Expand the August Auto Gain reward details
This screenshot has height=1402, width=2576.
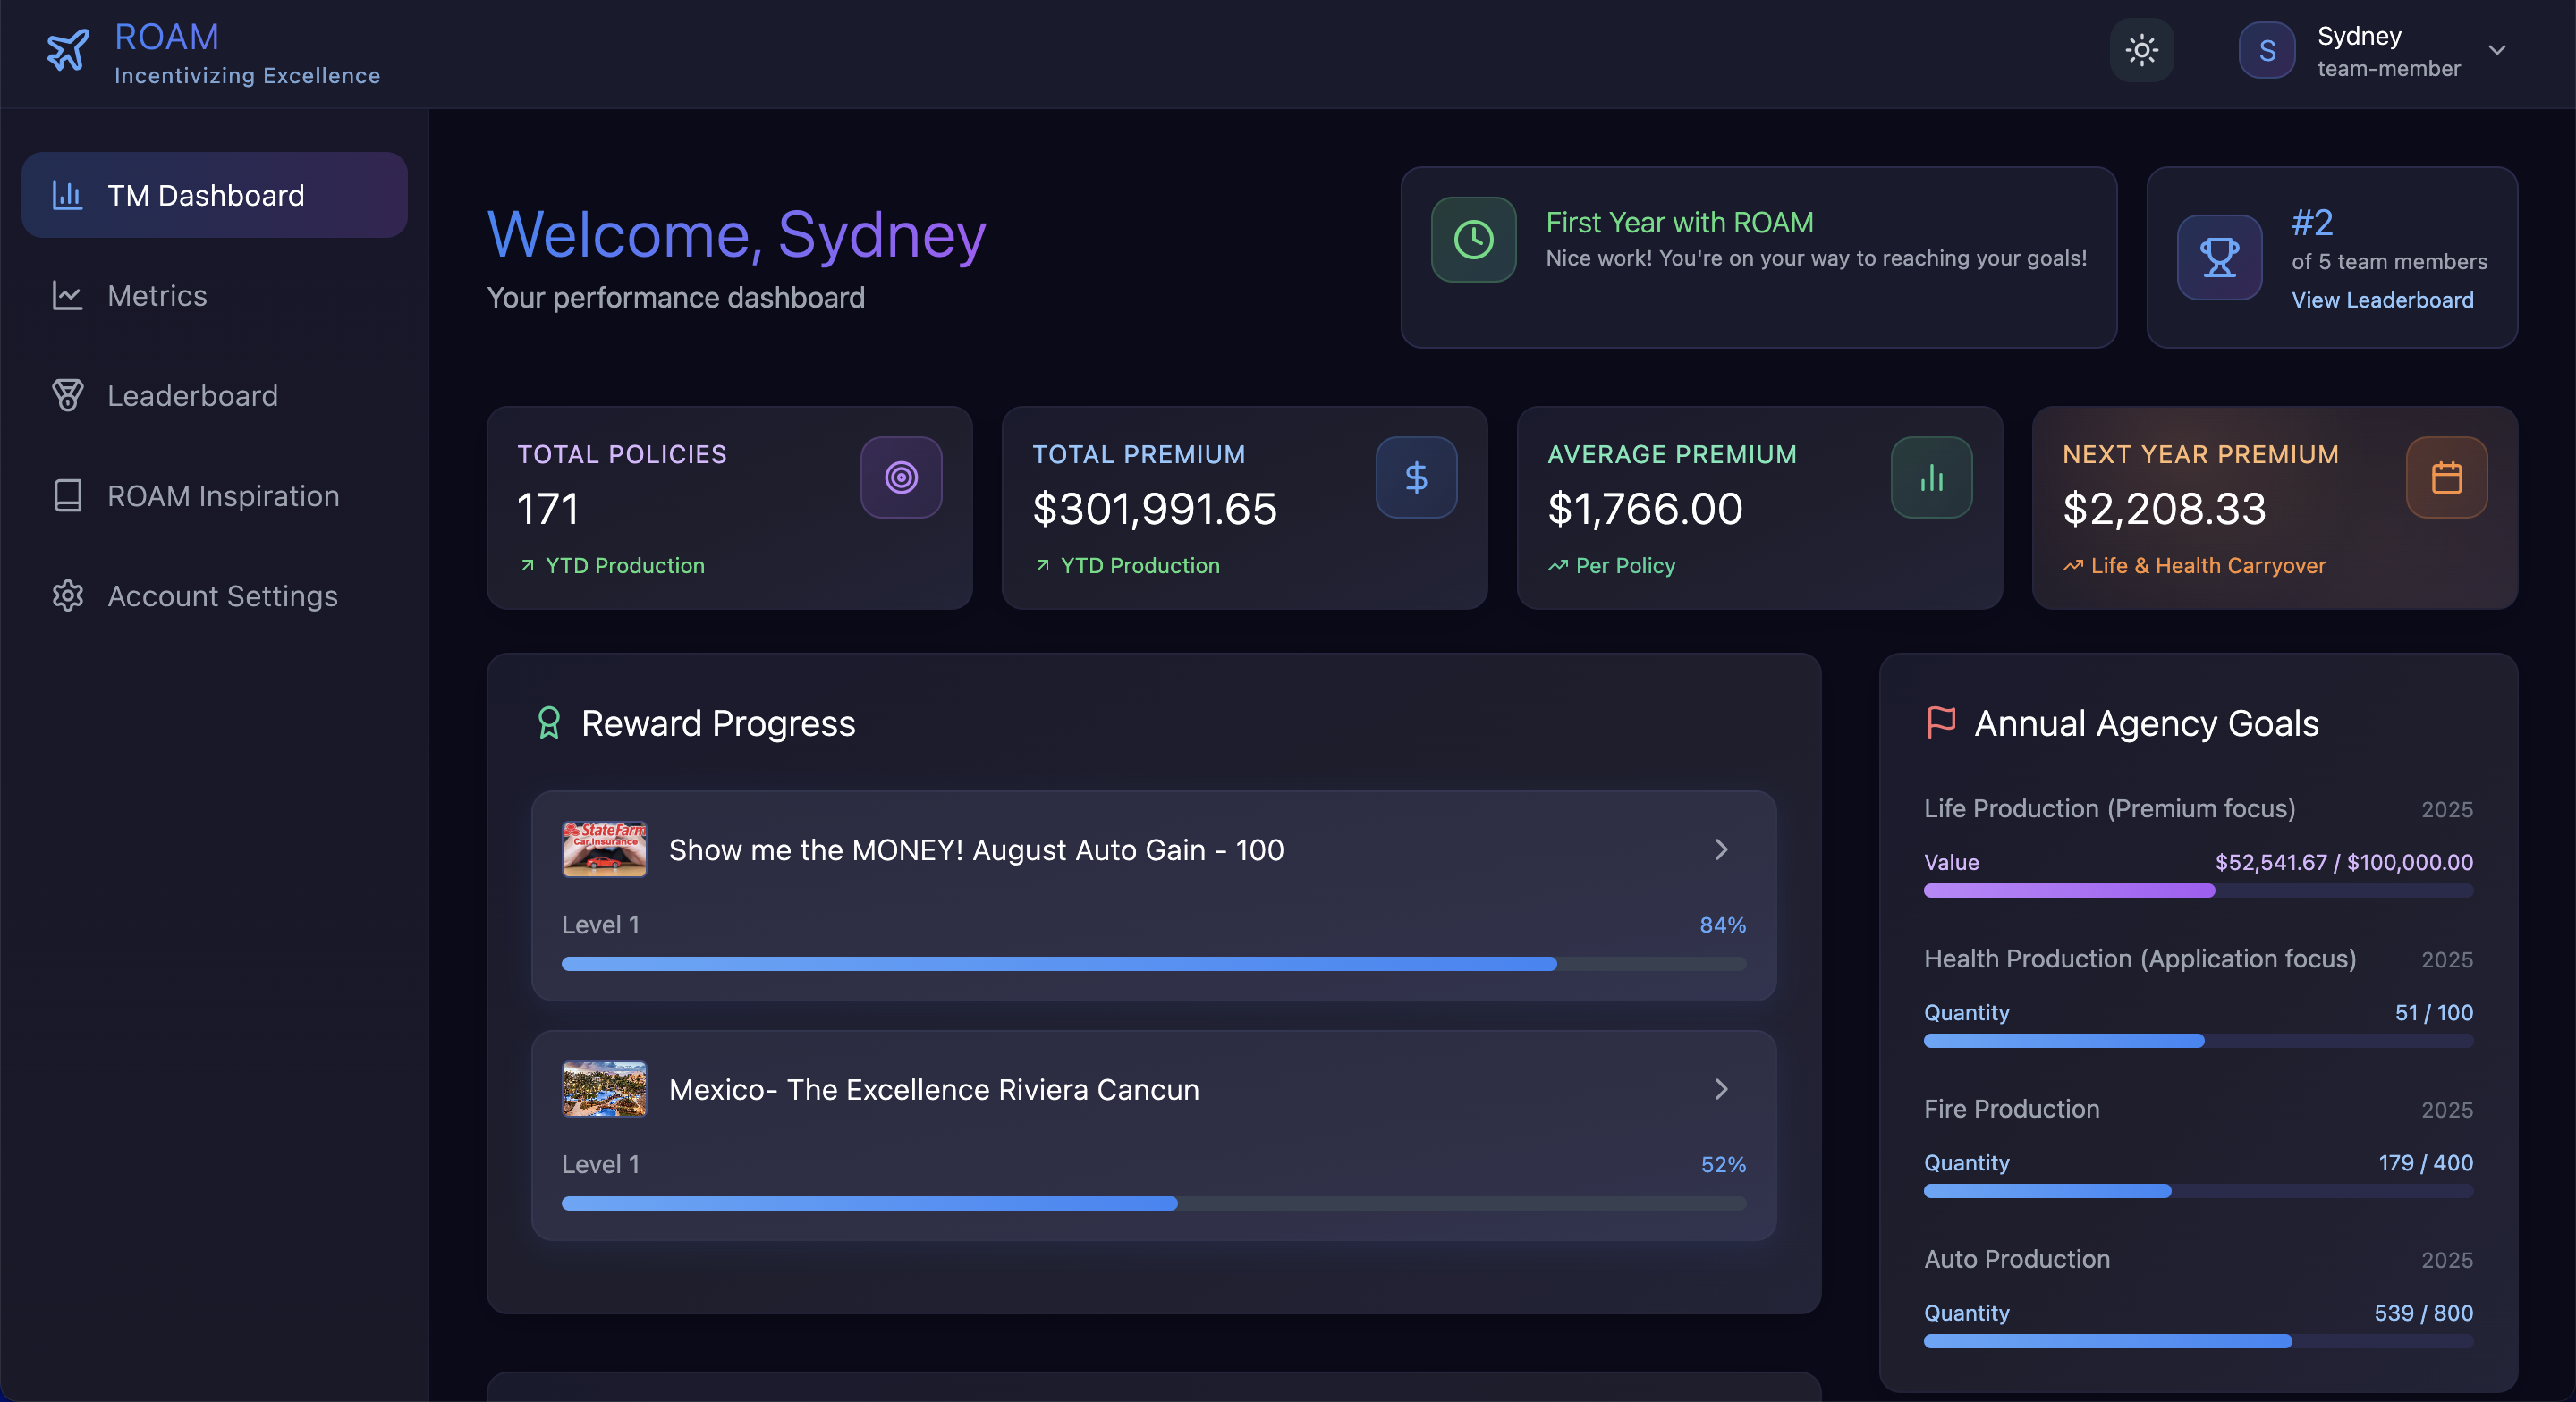coord(1721,849)
